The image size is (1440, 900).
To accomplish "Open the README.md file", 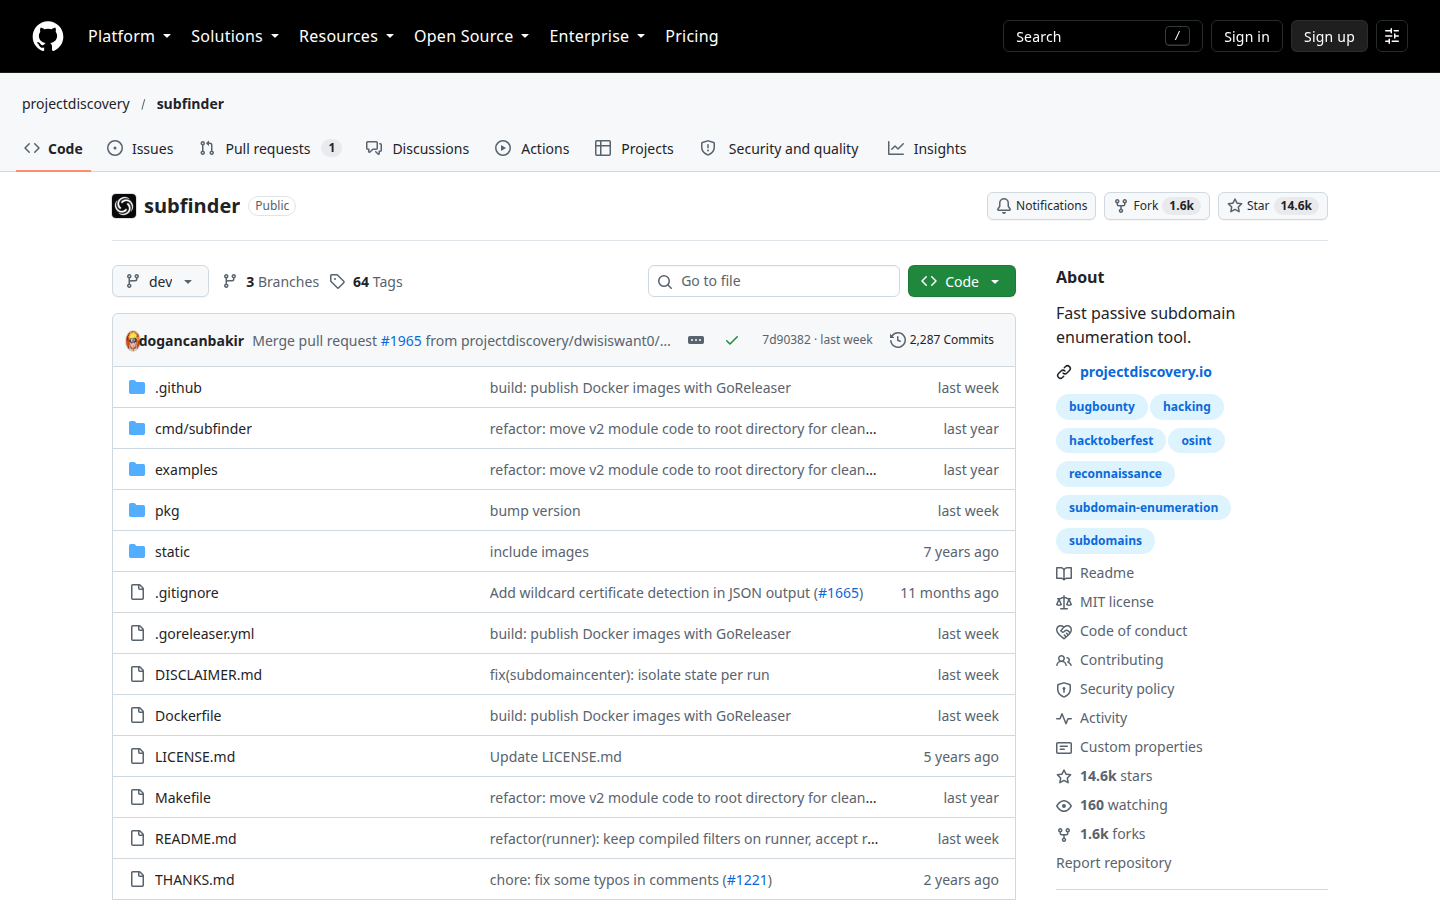I will [196, 839].
